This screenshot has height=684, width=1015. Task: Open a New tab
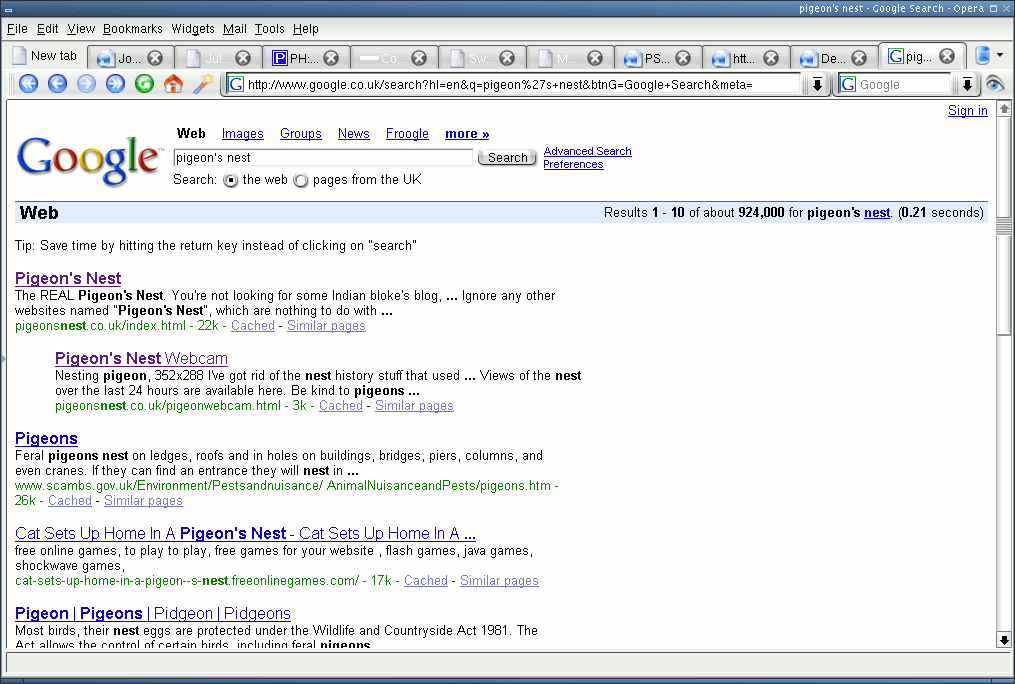pos(44,56)
